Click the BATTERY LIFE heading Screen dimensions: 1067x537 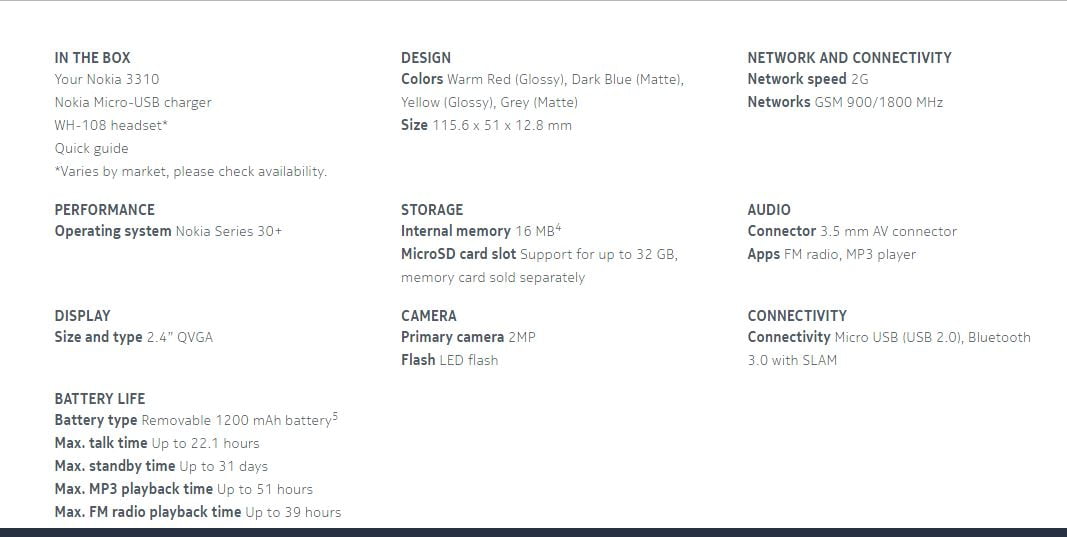point(99,399)
